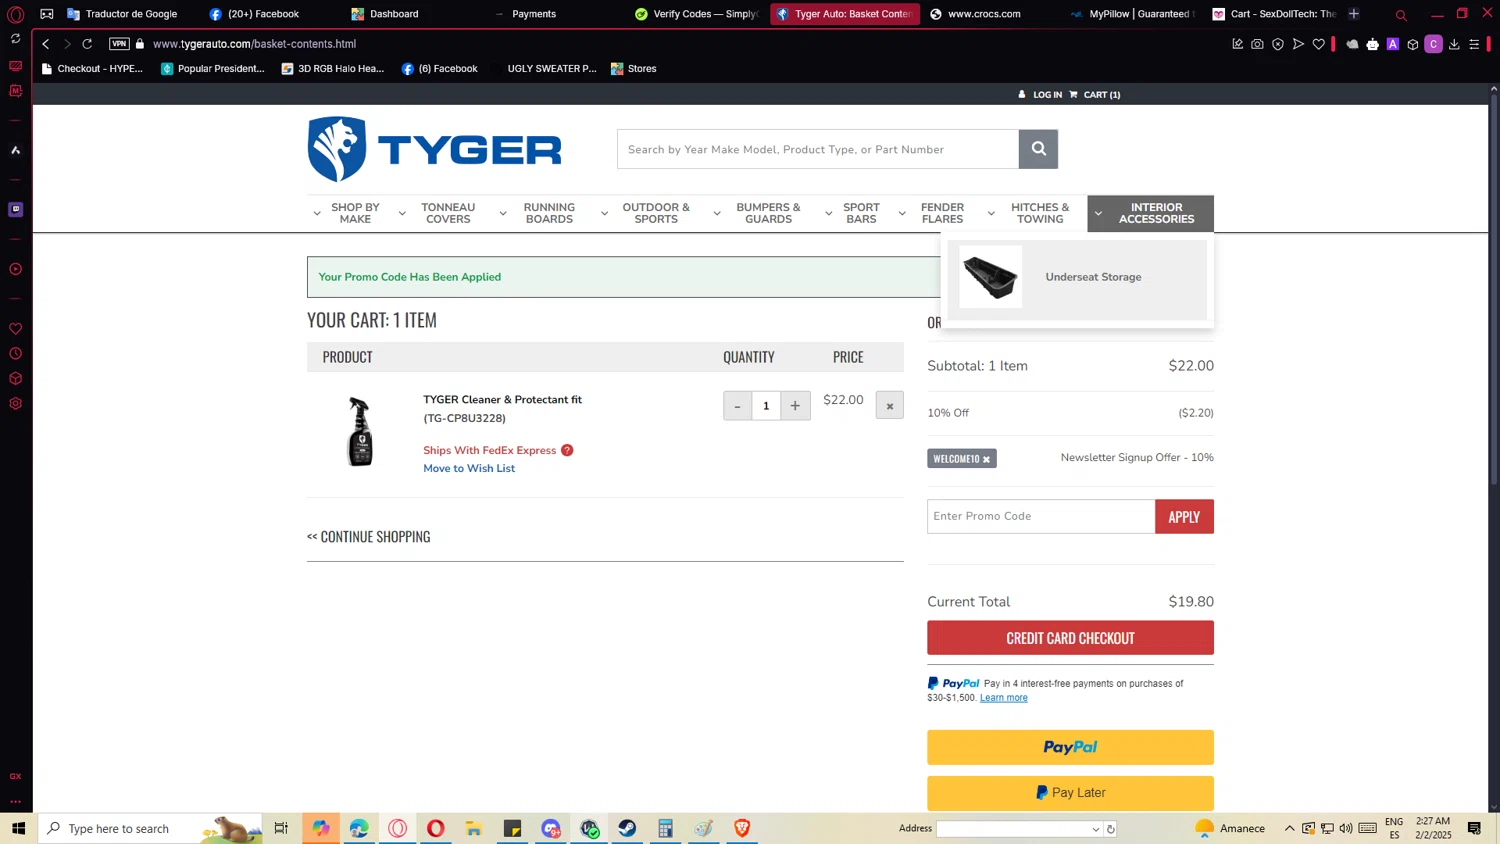Click Enter Promo Code field

(1041, 517)
